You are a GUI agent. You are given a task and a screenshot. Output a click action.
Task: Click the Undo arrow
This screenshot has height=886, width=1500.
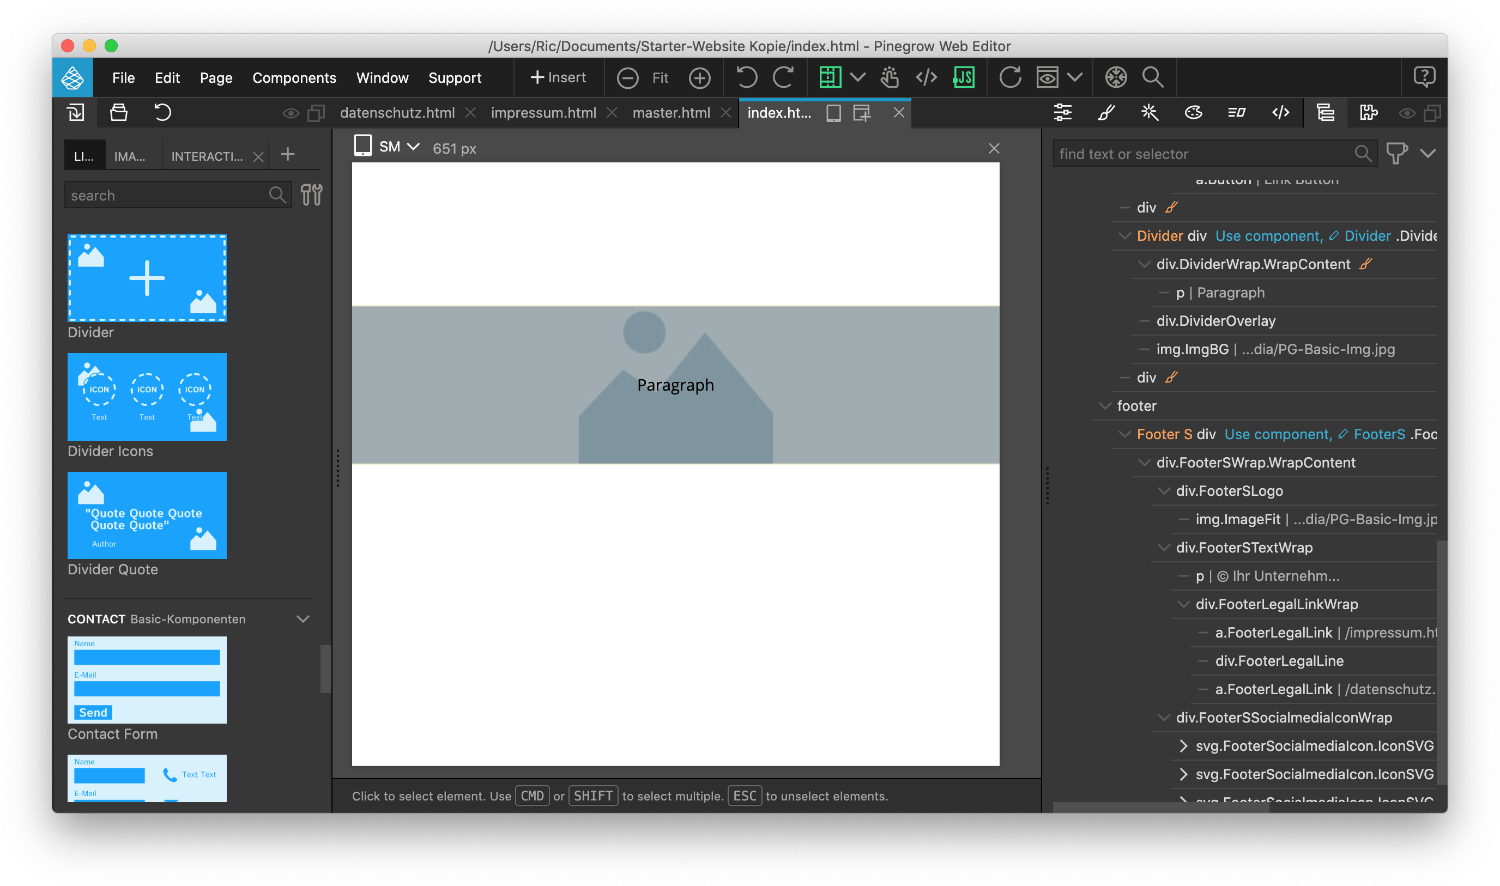(x=747, y=77)
